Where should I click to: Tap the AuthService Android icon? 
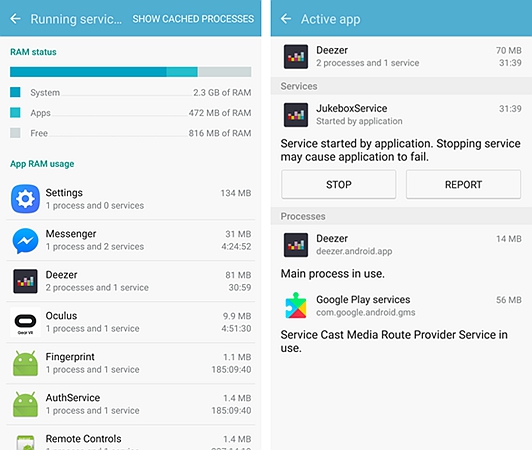(x=25, y=404)
